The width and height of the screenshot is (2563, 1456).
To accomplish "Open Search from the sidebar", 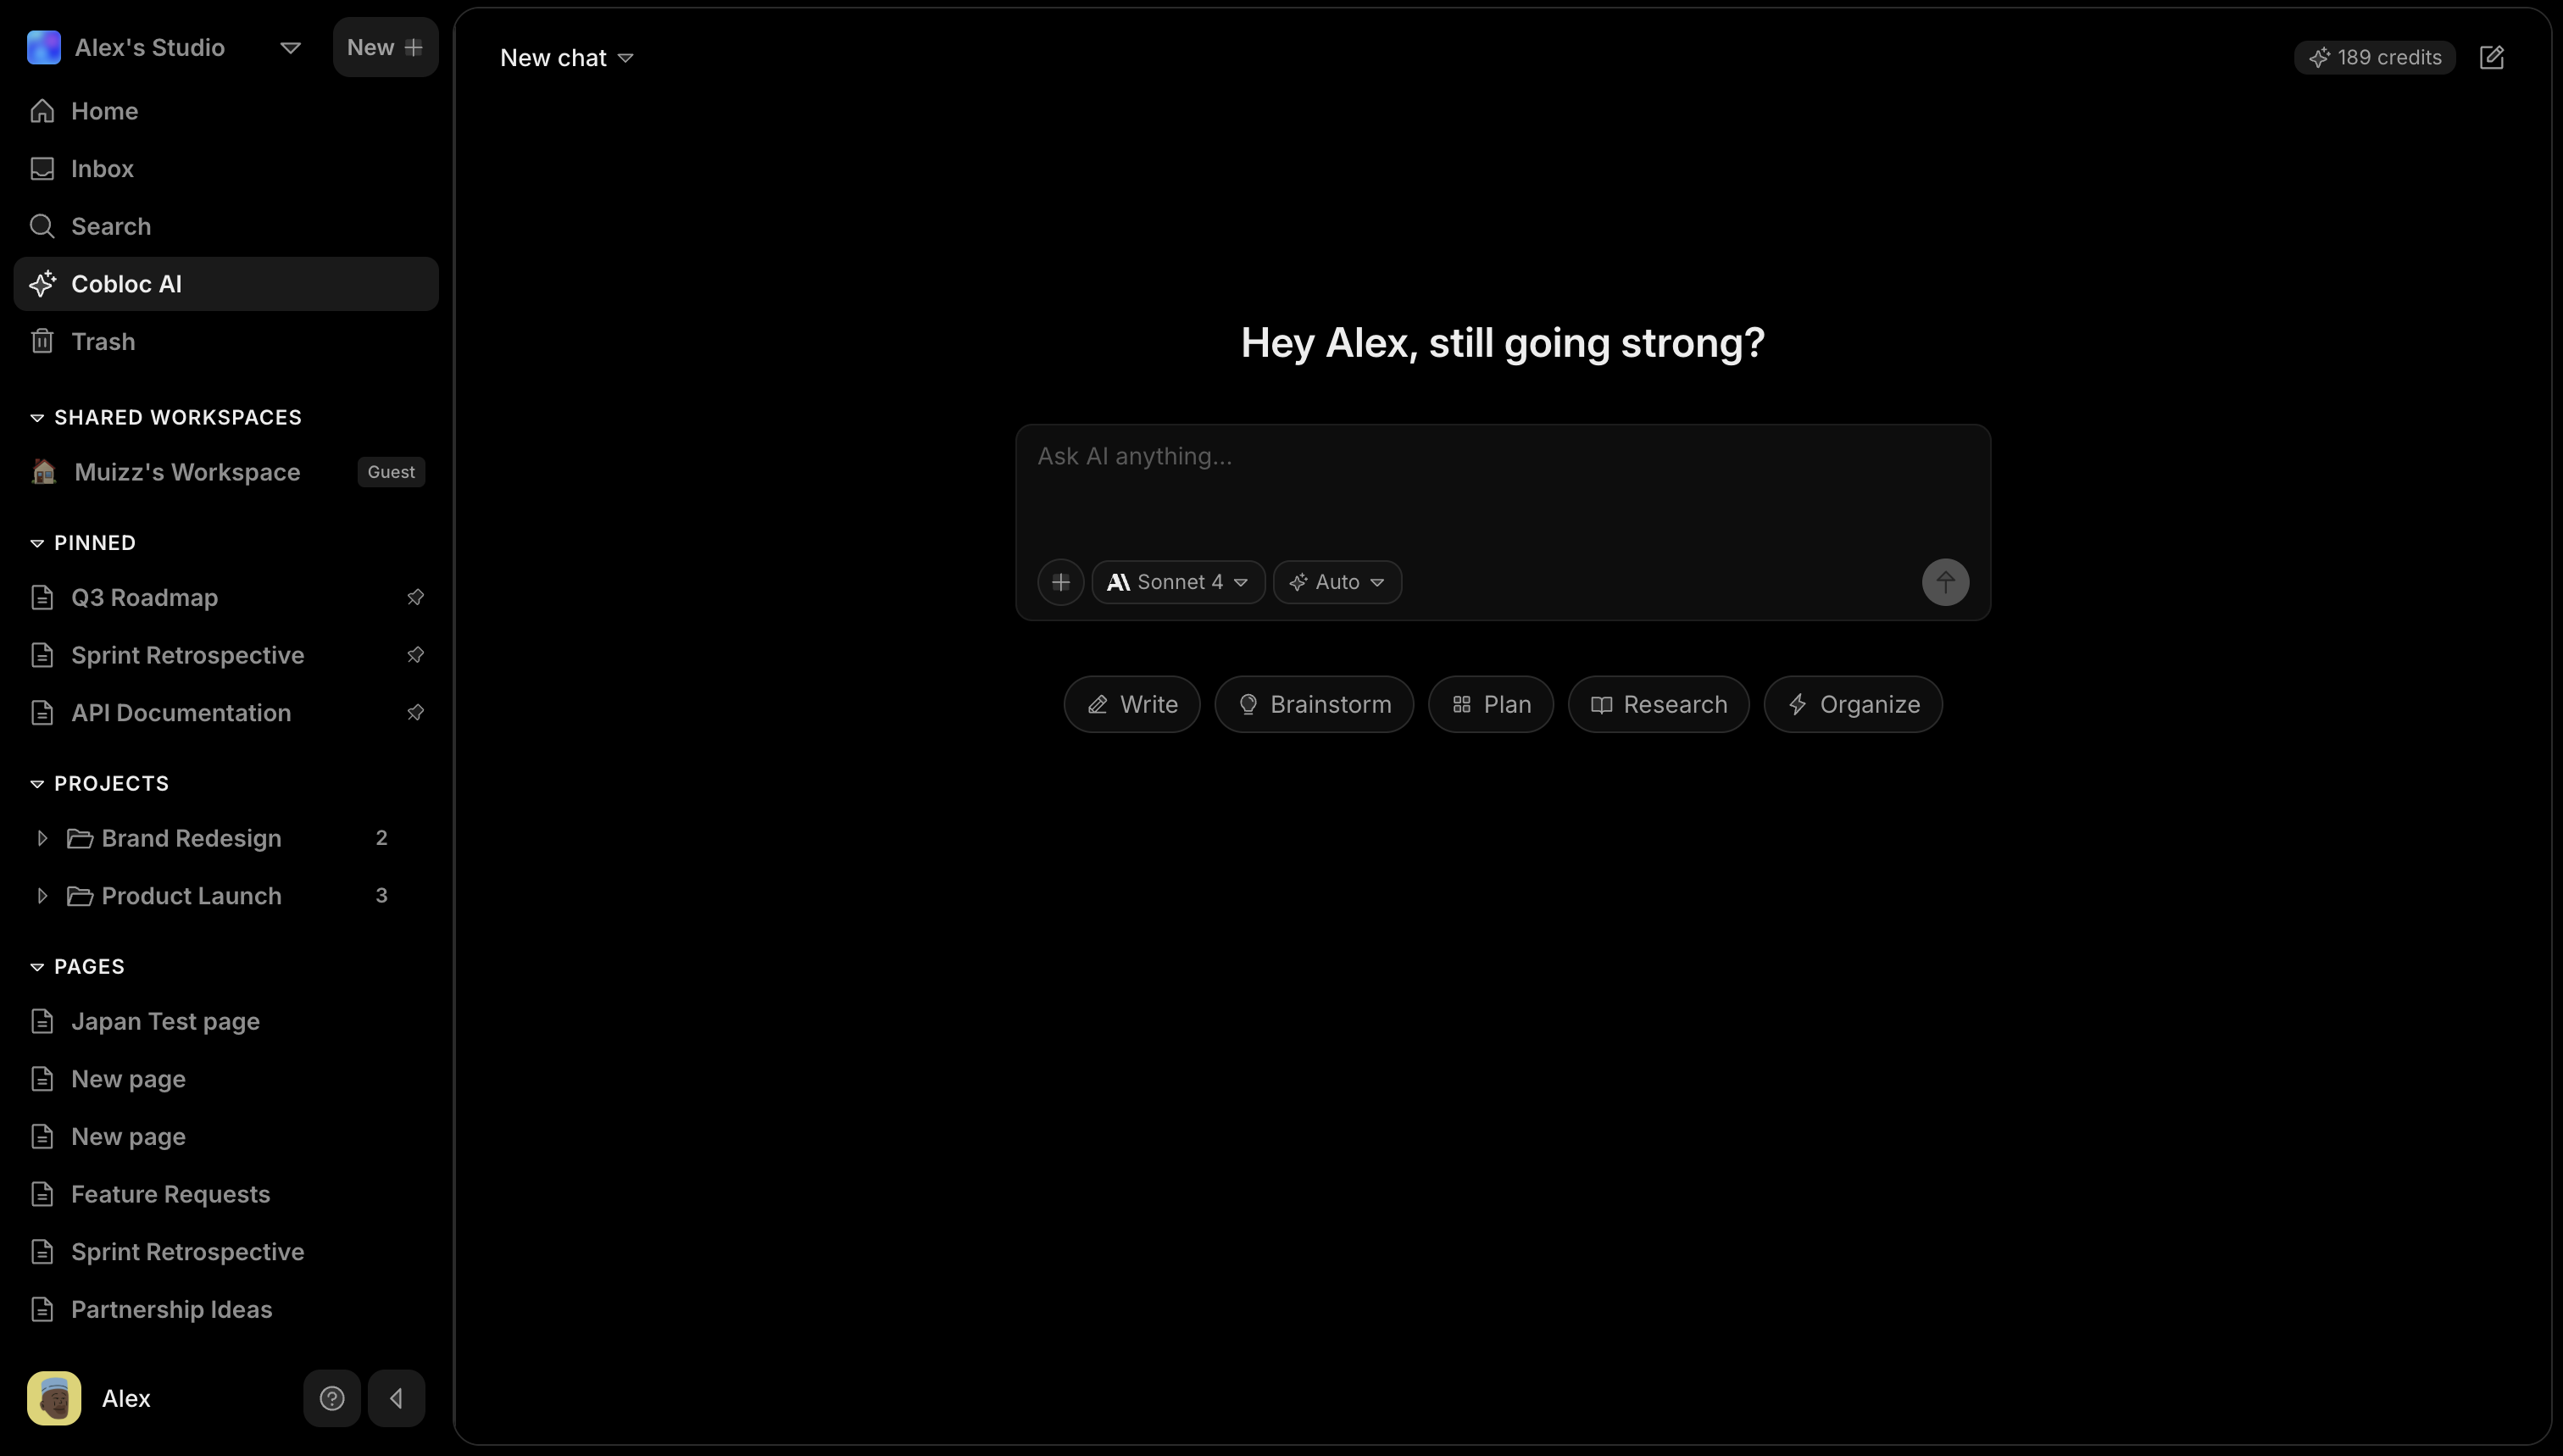I will pyautogui.click(x=111, y=226).
